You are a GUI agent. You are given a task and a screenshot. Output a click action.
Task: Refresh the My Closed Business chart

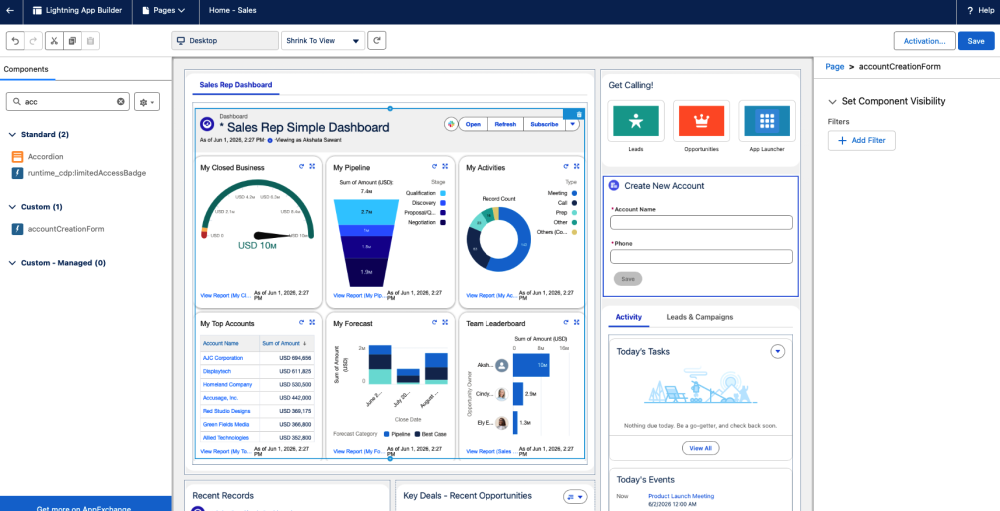tap(301, 167)
